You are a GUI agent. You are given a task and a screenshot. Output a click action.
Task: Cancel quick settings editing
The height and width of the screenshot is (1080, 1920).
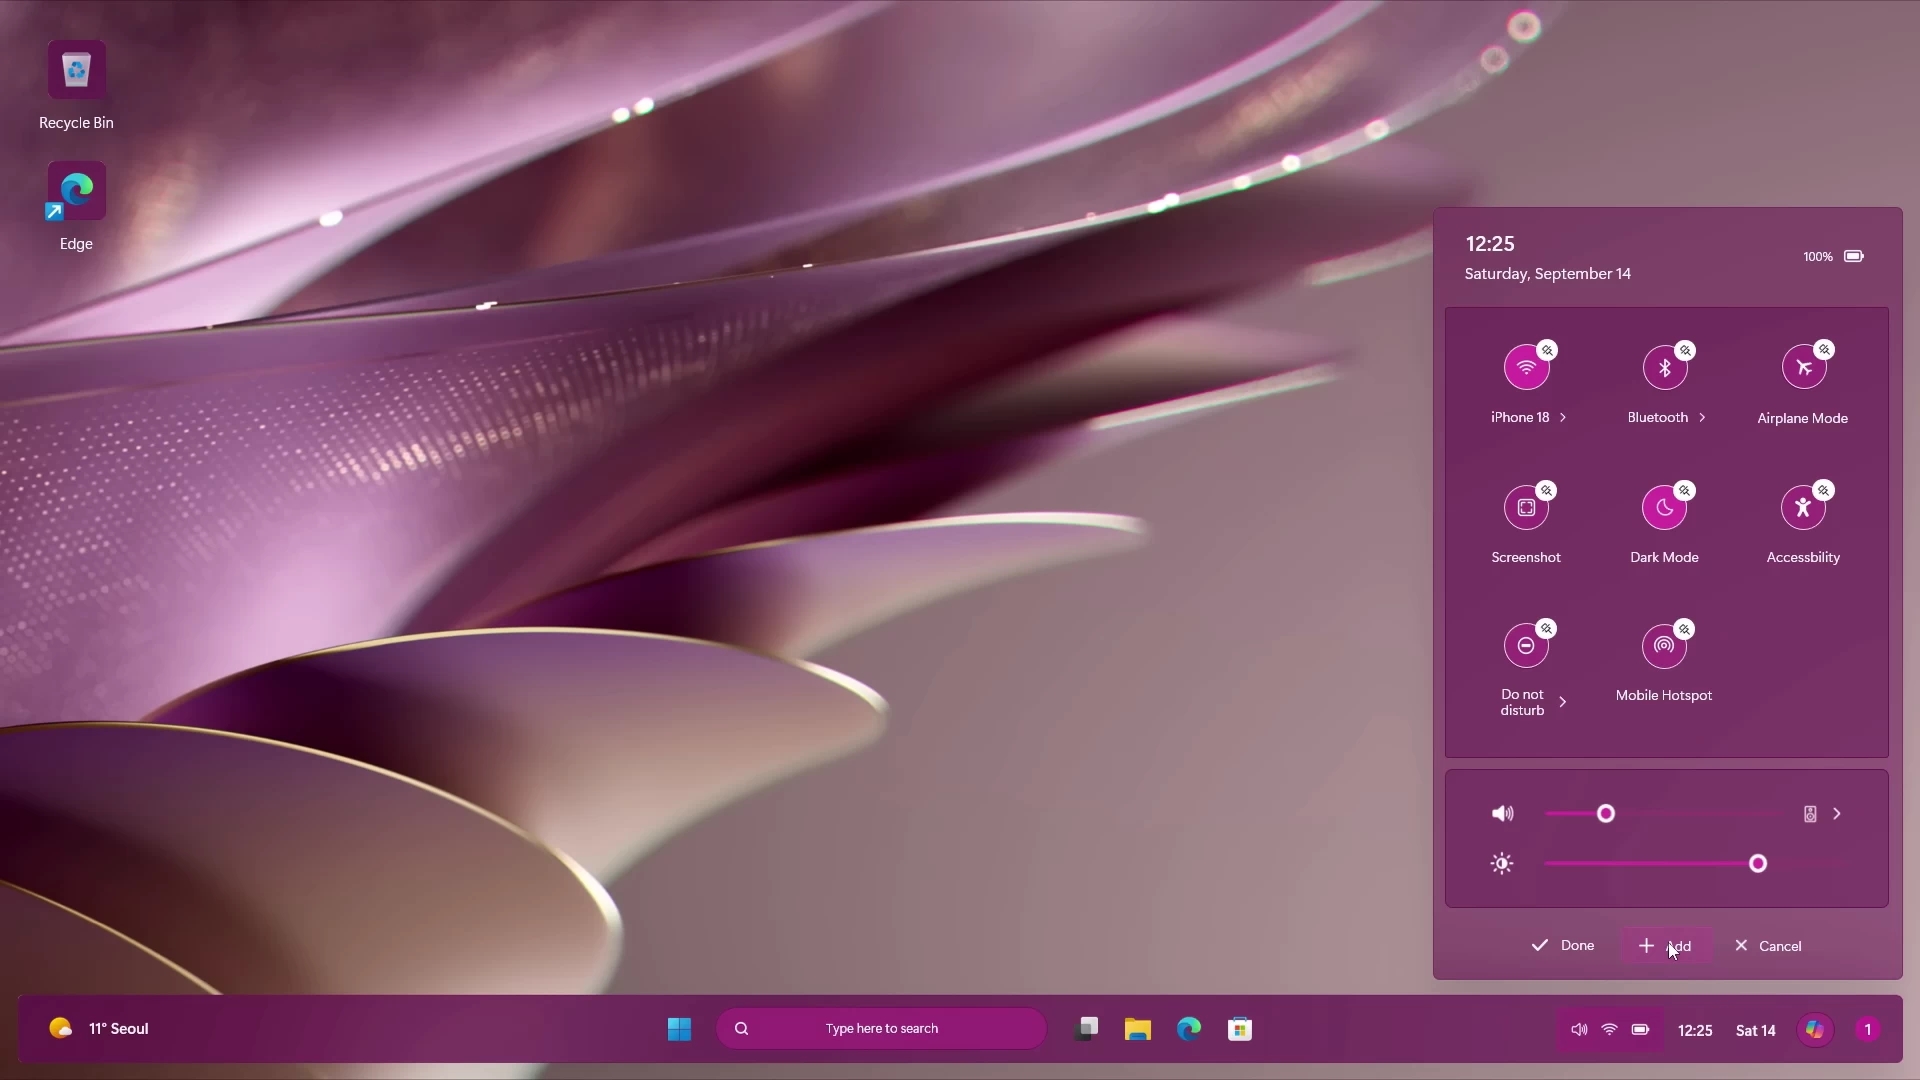click(x=1769, y=945)
